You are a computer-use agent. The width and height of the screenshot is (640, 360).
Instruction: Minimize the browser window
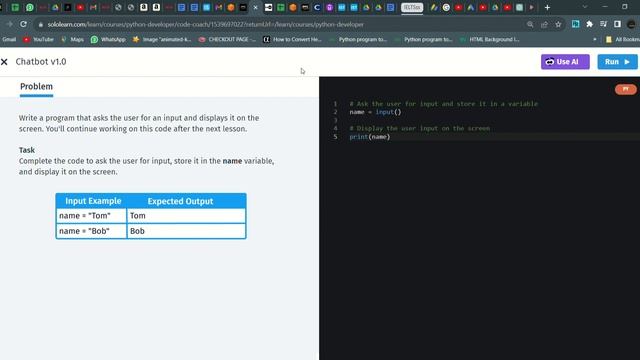click(605, 7)
